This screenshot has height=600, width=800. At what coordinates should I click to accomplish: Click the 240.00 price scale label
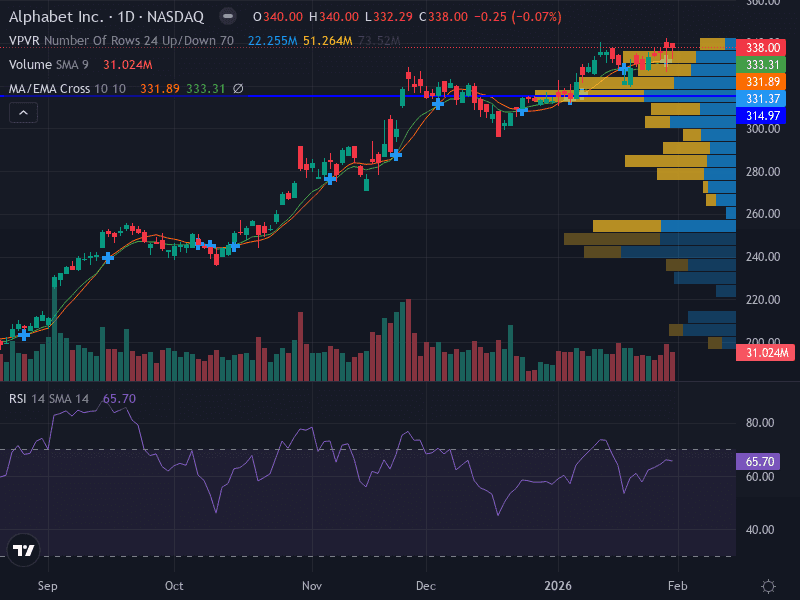pyautogui.click(x=763, y=257)
